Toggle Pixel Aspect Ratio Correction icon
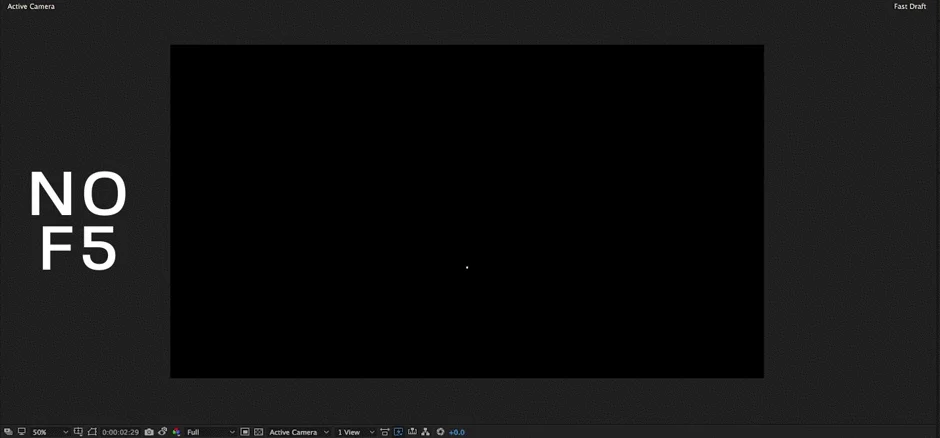The height and width of the screenshot is (438, 940). 384,432
